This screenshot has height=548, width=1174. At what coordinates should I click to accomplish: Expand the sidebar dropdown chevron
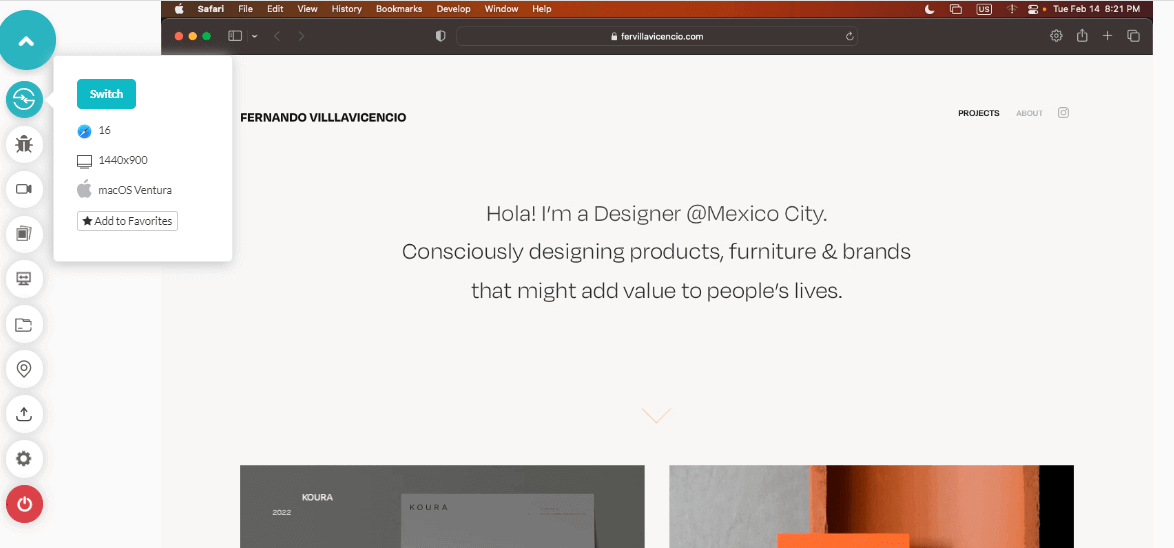[x=255, y=36]
